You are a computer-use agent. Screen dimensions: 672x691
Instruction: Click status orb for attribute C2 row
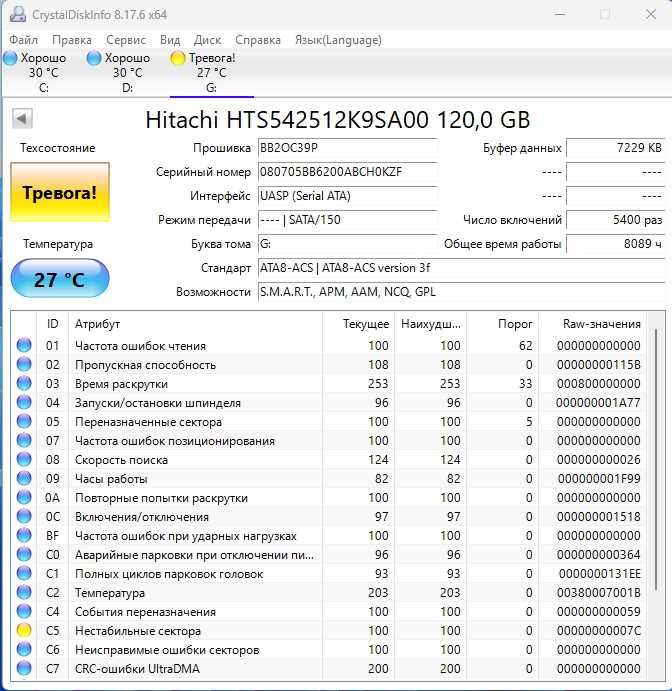tap(24, 592)
